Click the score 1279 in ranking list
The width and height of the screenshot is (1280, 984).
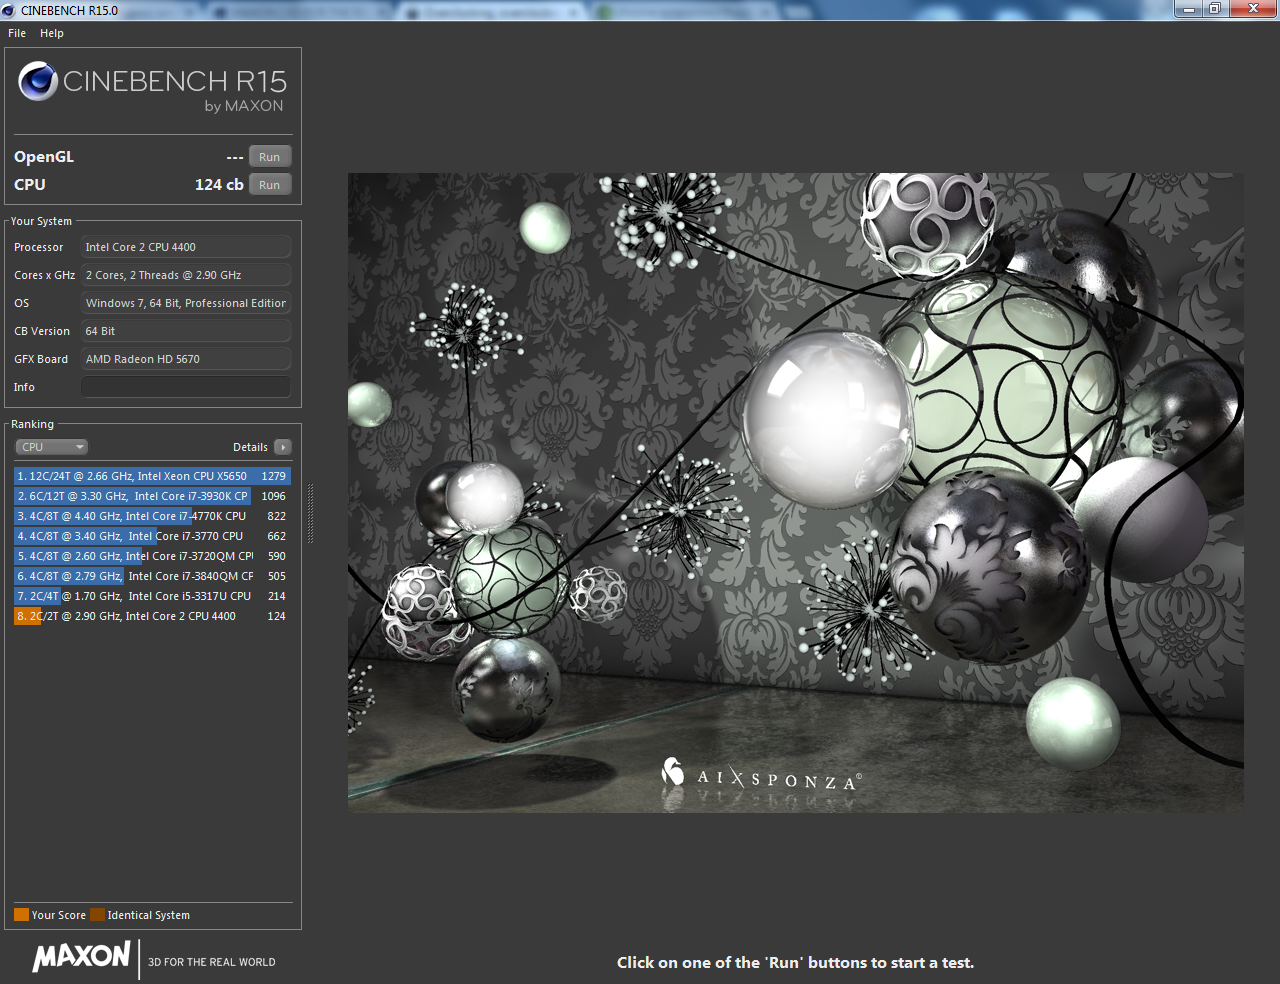coord(274,476)
